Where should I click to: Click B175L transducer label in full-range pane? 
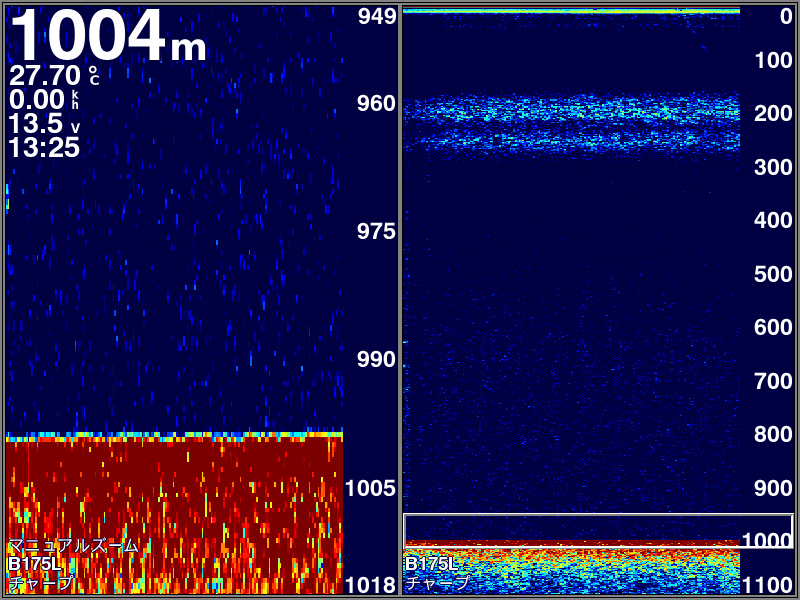(431, 564)
